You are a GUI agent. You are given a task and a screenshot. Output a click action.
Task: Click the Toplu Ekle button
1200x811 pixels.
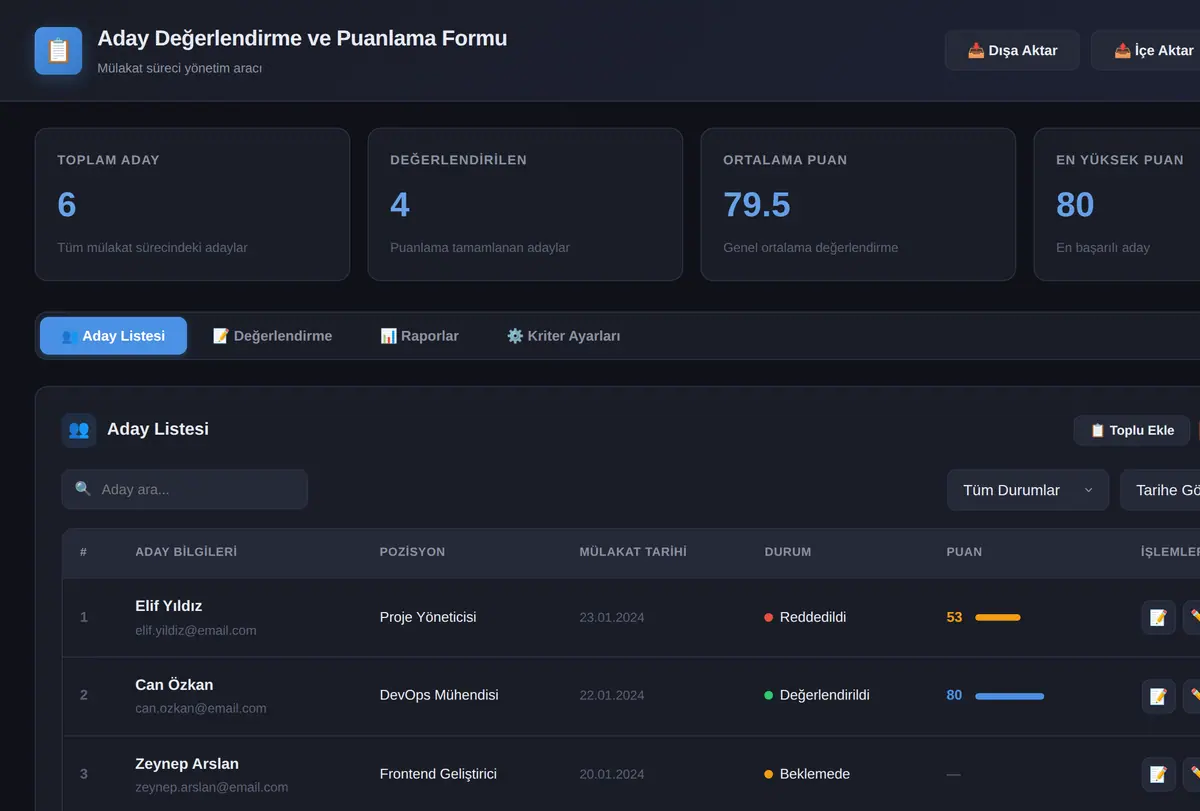[1132, 430]
